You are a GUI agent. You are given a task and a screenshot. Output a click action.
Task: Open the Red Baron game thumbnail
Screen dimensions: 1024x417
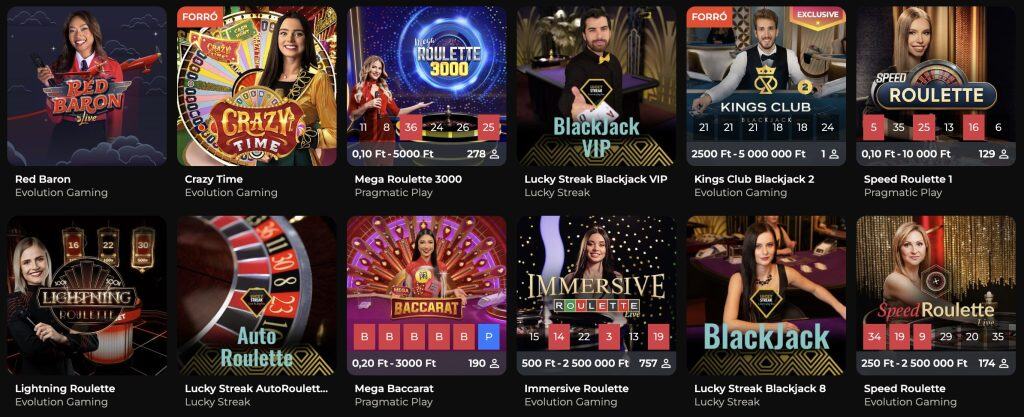(87, 86)
